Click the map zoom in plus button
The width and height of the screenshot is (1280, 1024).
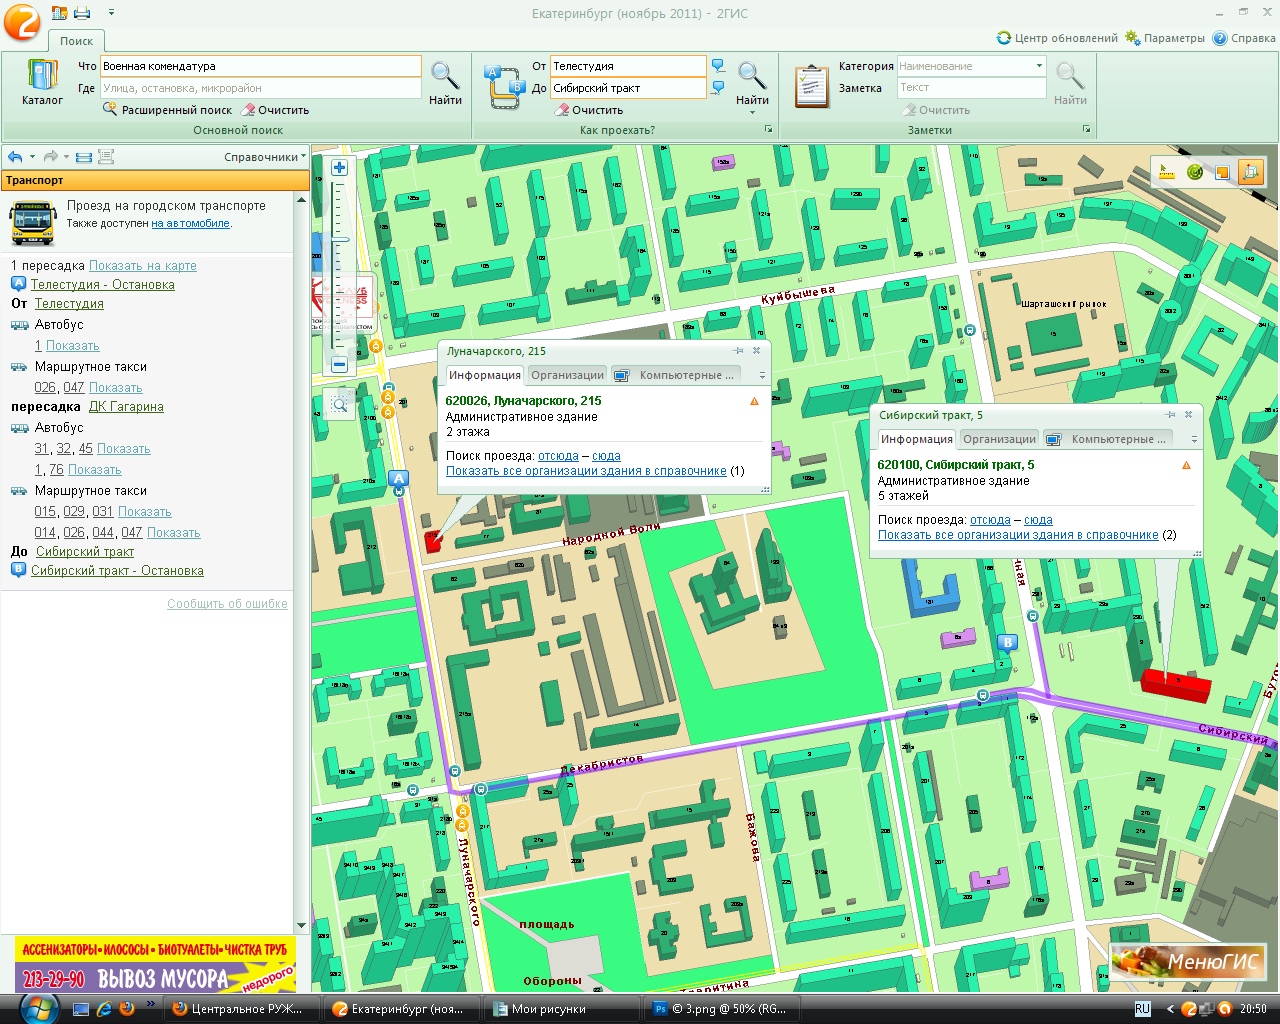click(340, 168)
